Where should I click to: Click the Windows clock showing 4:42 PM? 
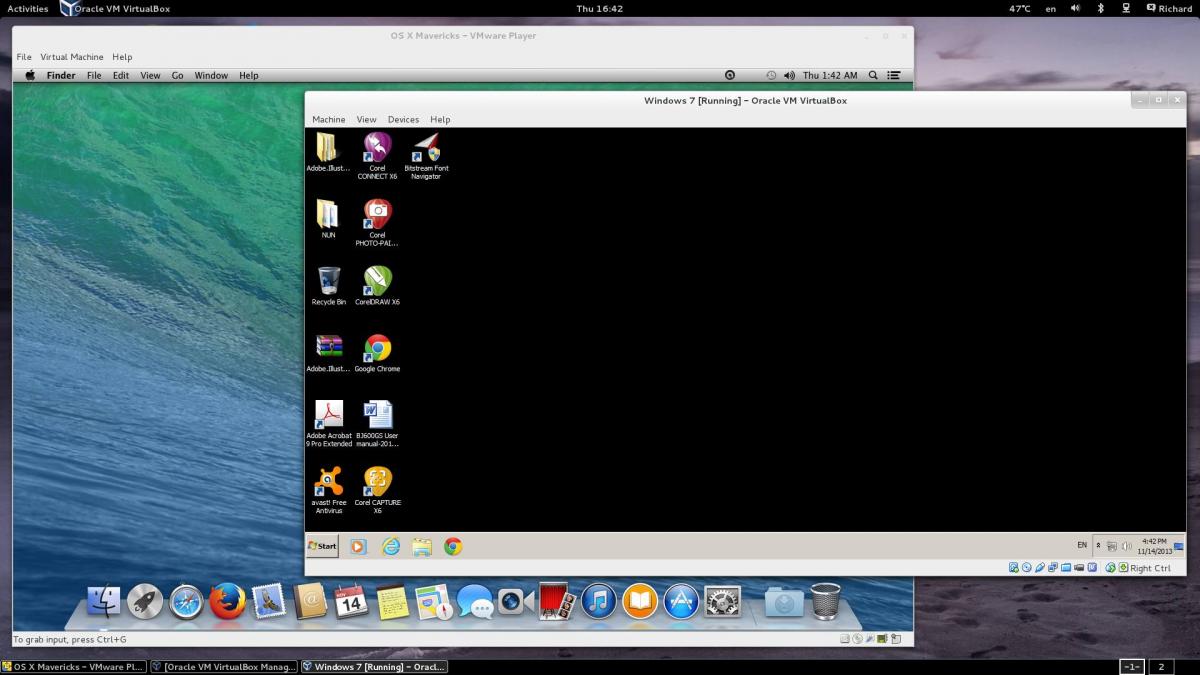pyautogui.click(x=1153, y=546)
